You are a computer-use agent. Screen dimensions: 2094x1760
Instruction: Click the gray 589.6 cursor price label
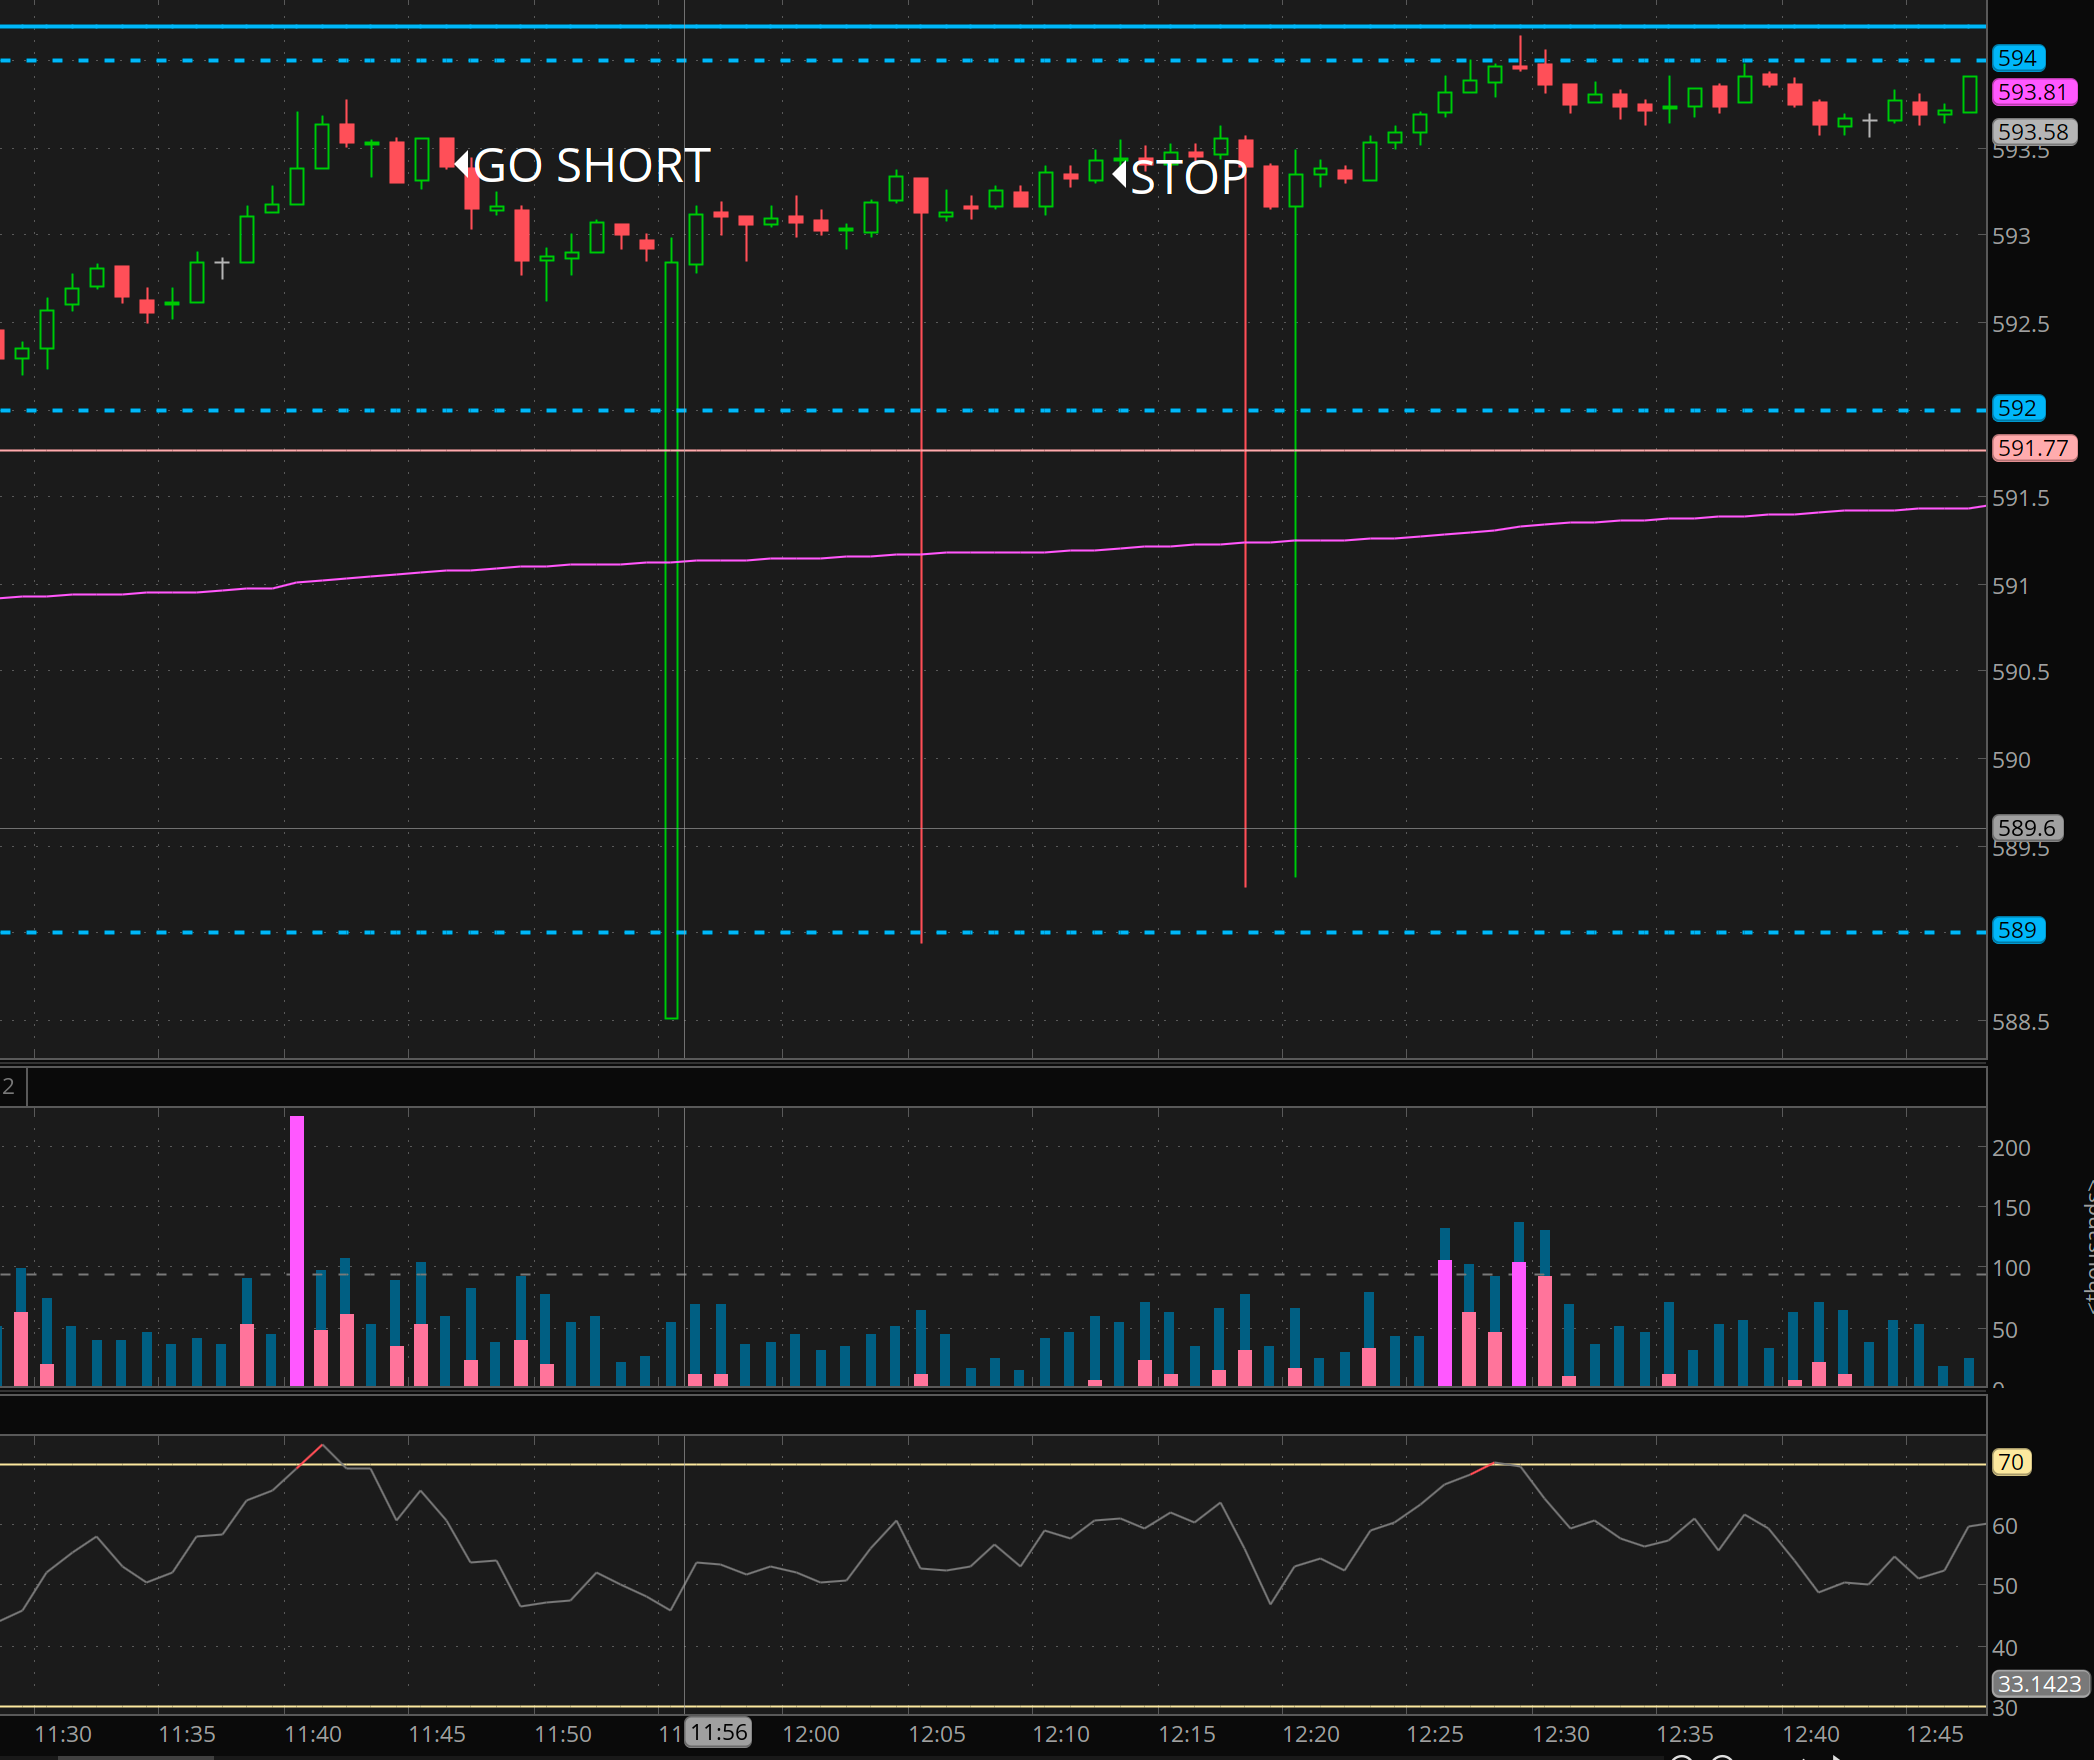click(x=2027, y=828)
